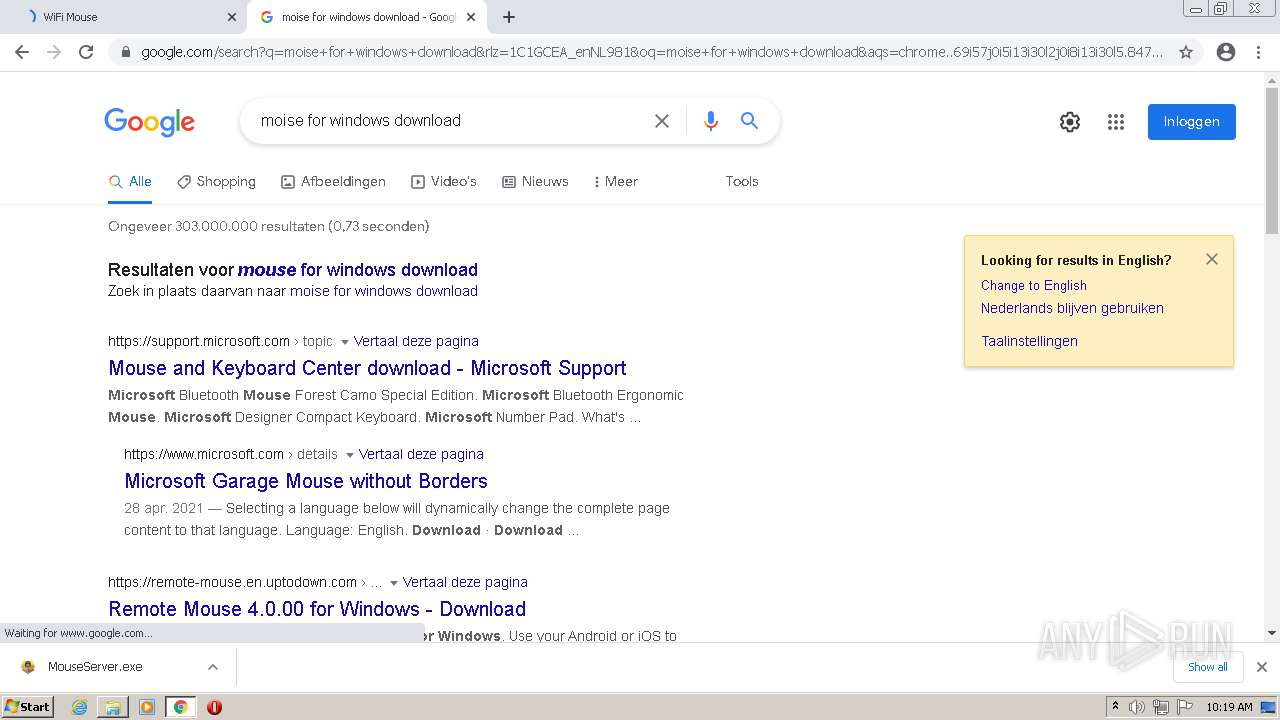
Task: Open Windows Explorer folder from taskbar
Action: [113, 707]
